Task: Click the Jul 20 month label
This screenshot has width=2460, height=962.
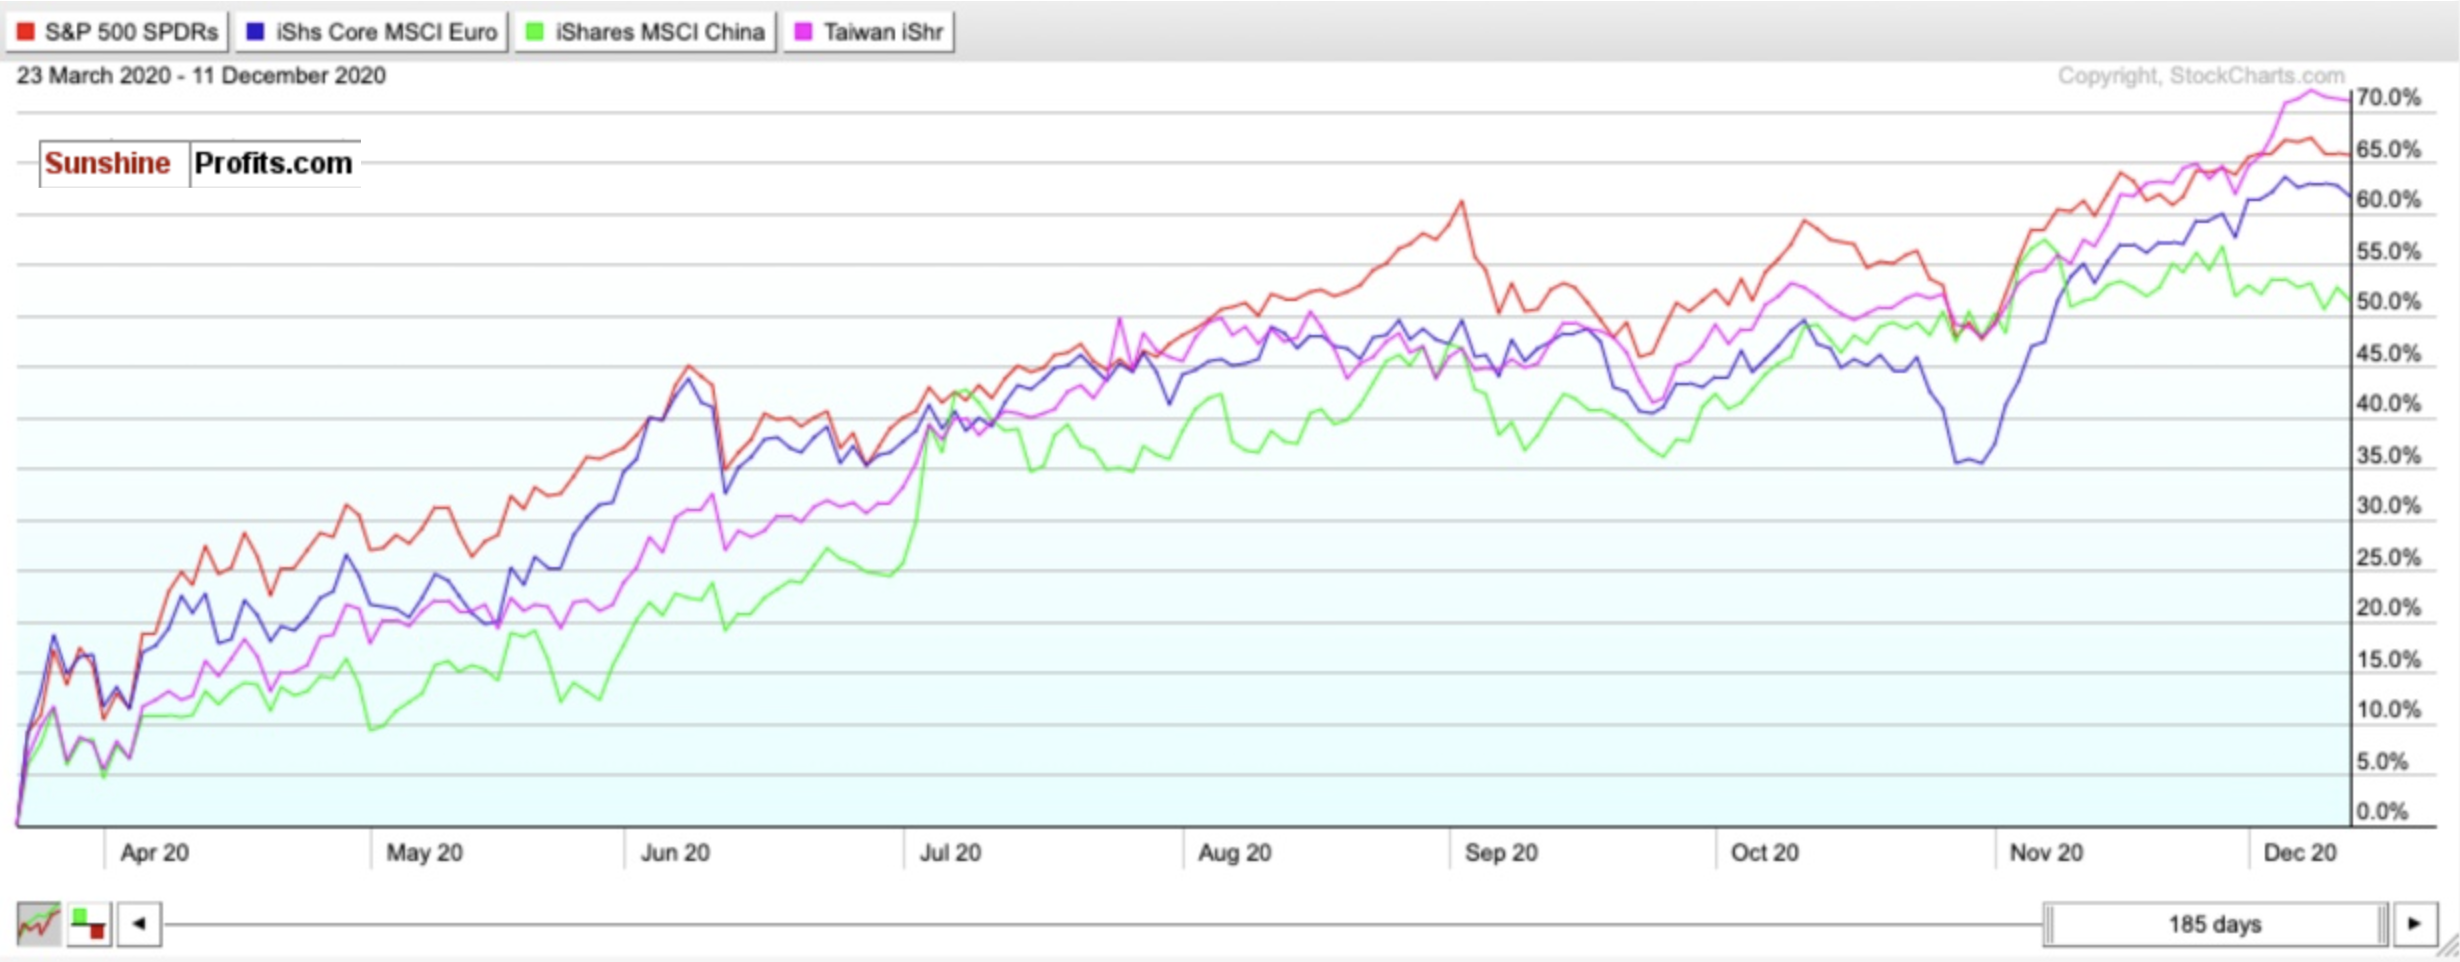Action: (950, 853)
